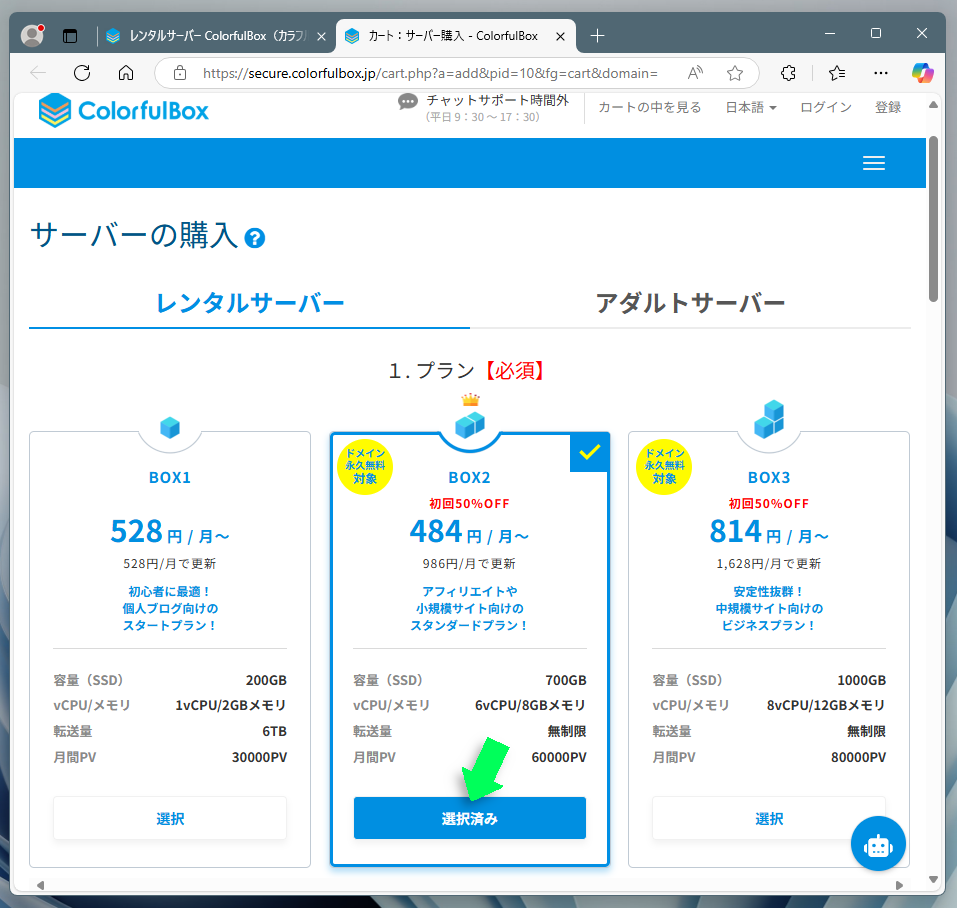
Task: Open Read aloud icon in address bar
Action: pos(695,73)
